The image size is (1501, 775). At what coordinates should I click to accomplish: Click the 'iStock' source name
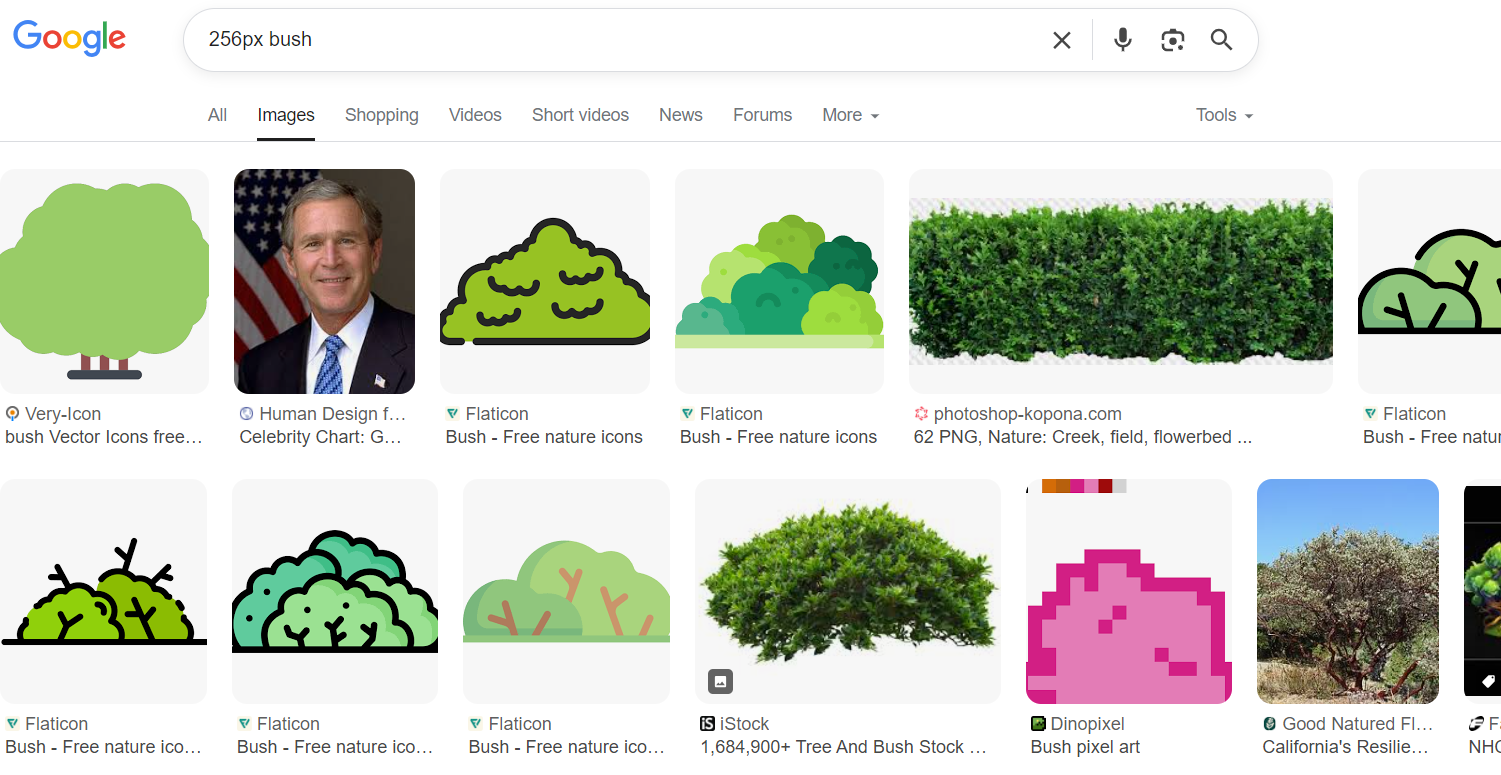[x=745, y=723]
